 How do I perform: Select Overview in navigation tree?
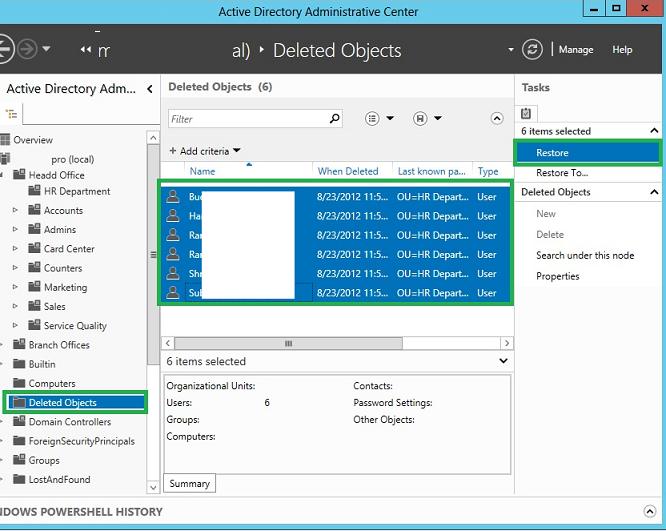[33, 140]
